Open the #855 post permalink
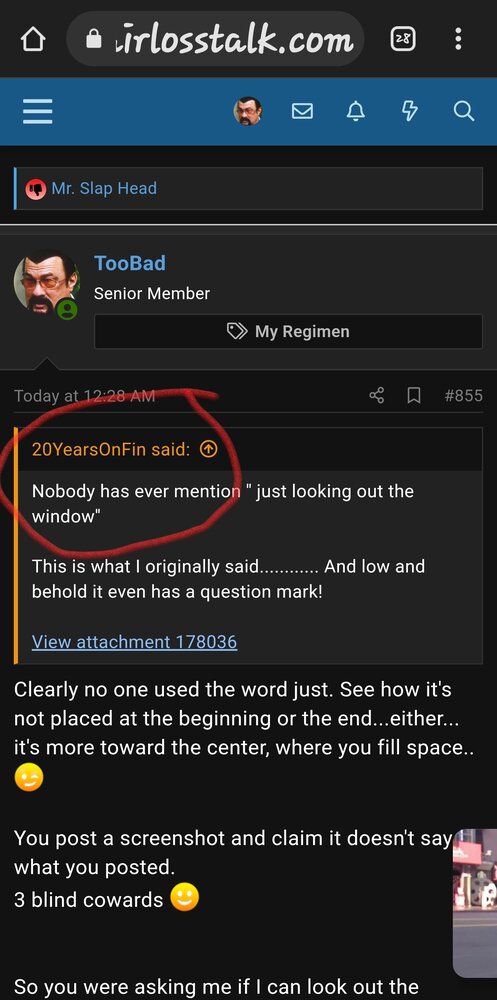Screen dimensions: 497x1000 (464, 395)
